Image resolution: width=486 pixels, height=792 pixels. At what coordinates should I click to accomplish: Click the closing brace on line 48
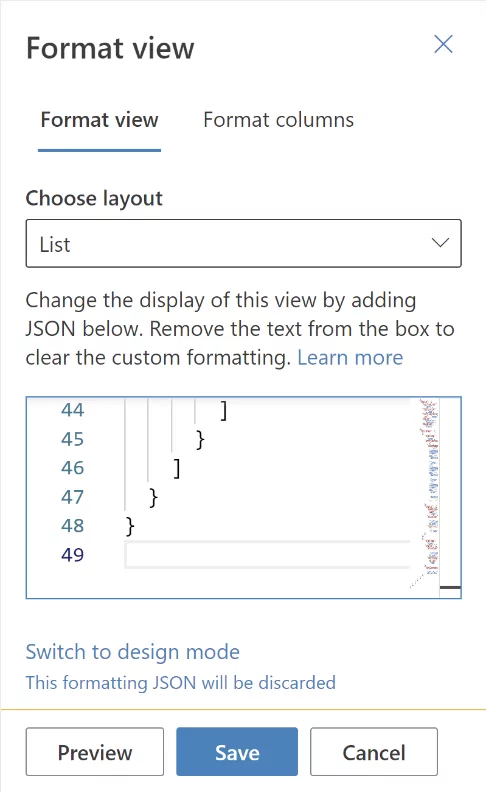tap(130, 526)
